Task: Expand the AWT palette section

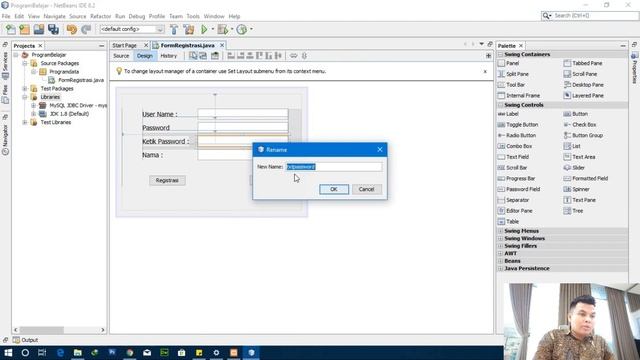Action: (500, 253)
